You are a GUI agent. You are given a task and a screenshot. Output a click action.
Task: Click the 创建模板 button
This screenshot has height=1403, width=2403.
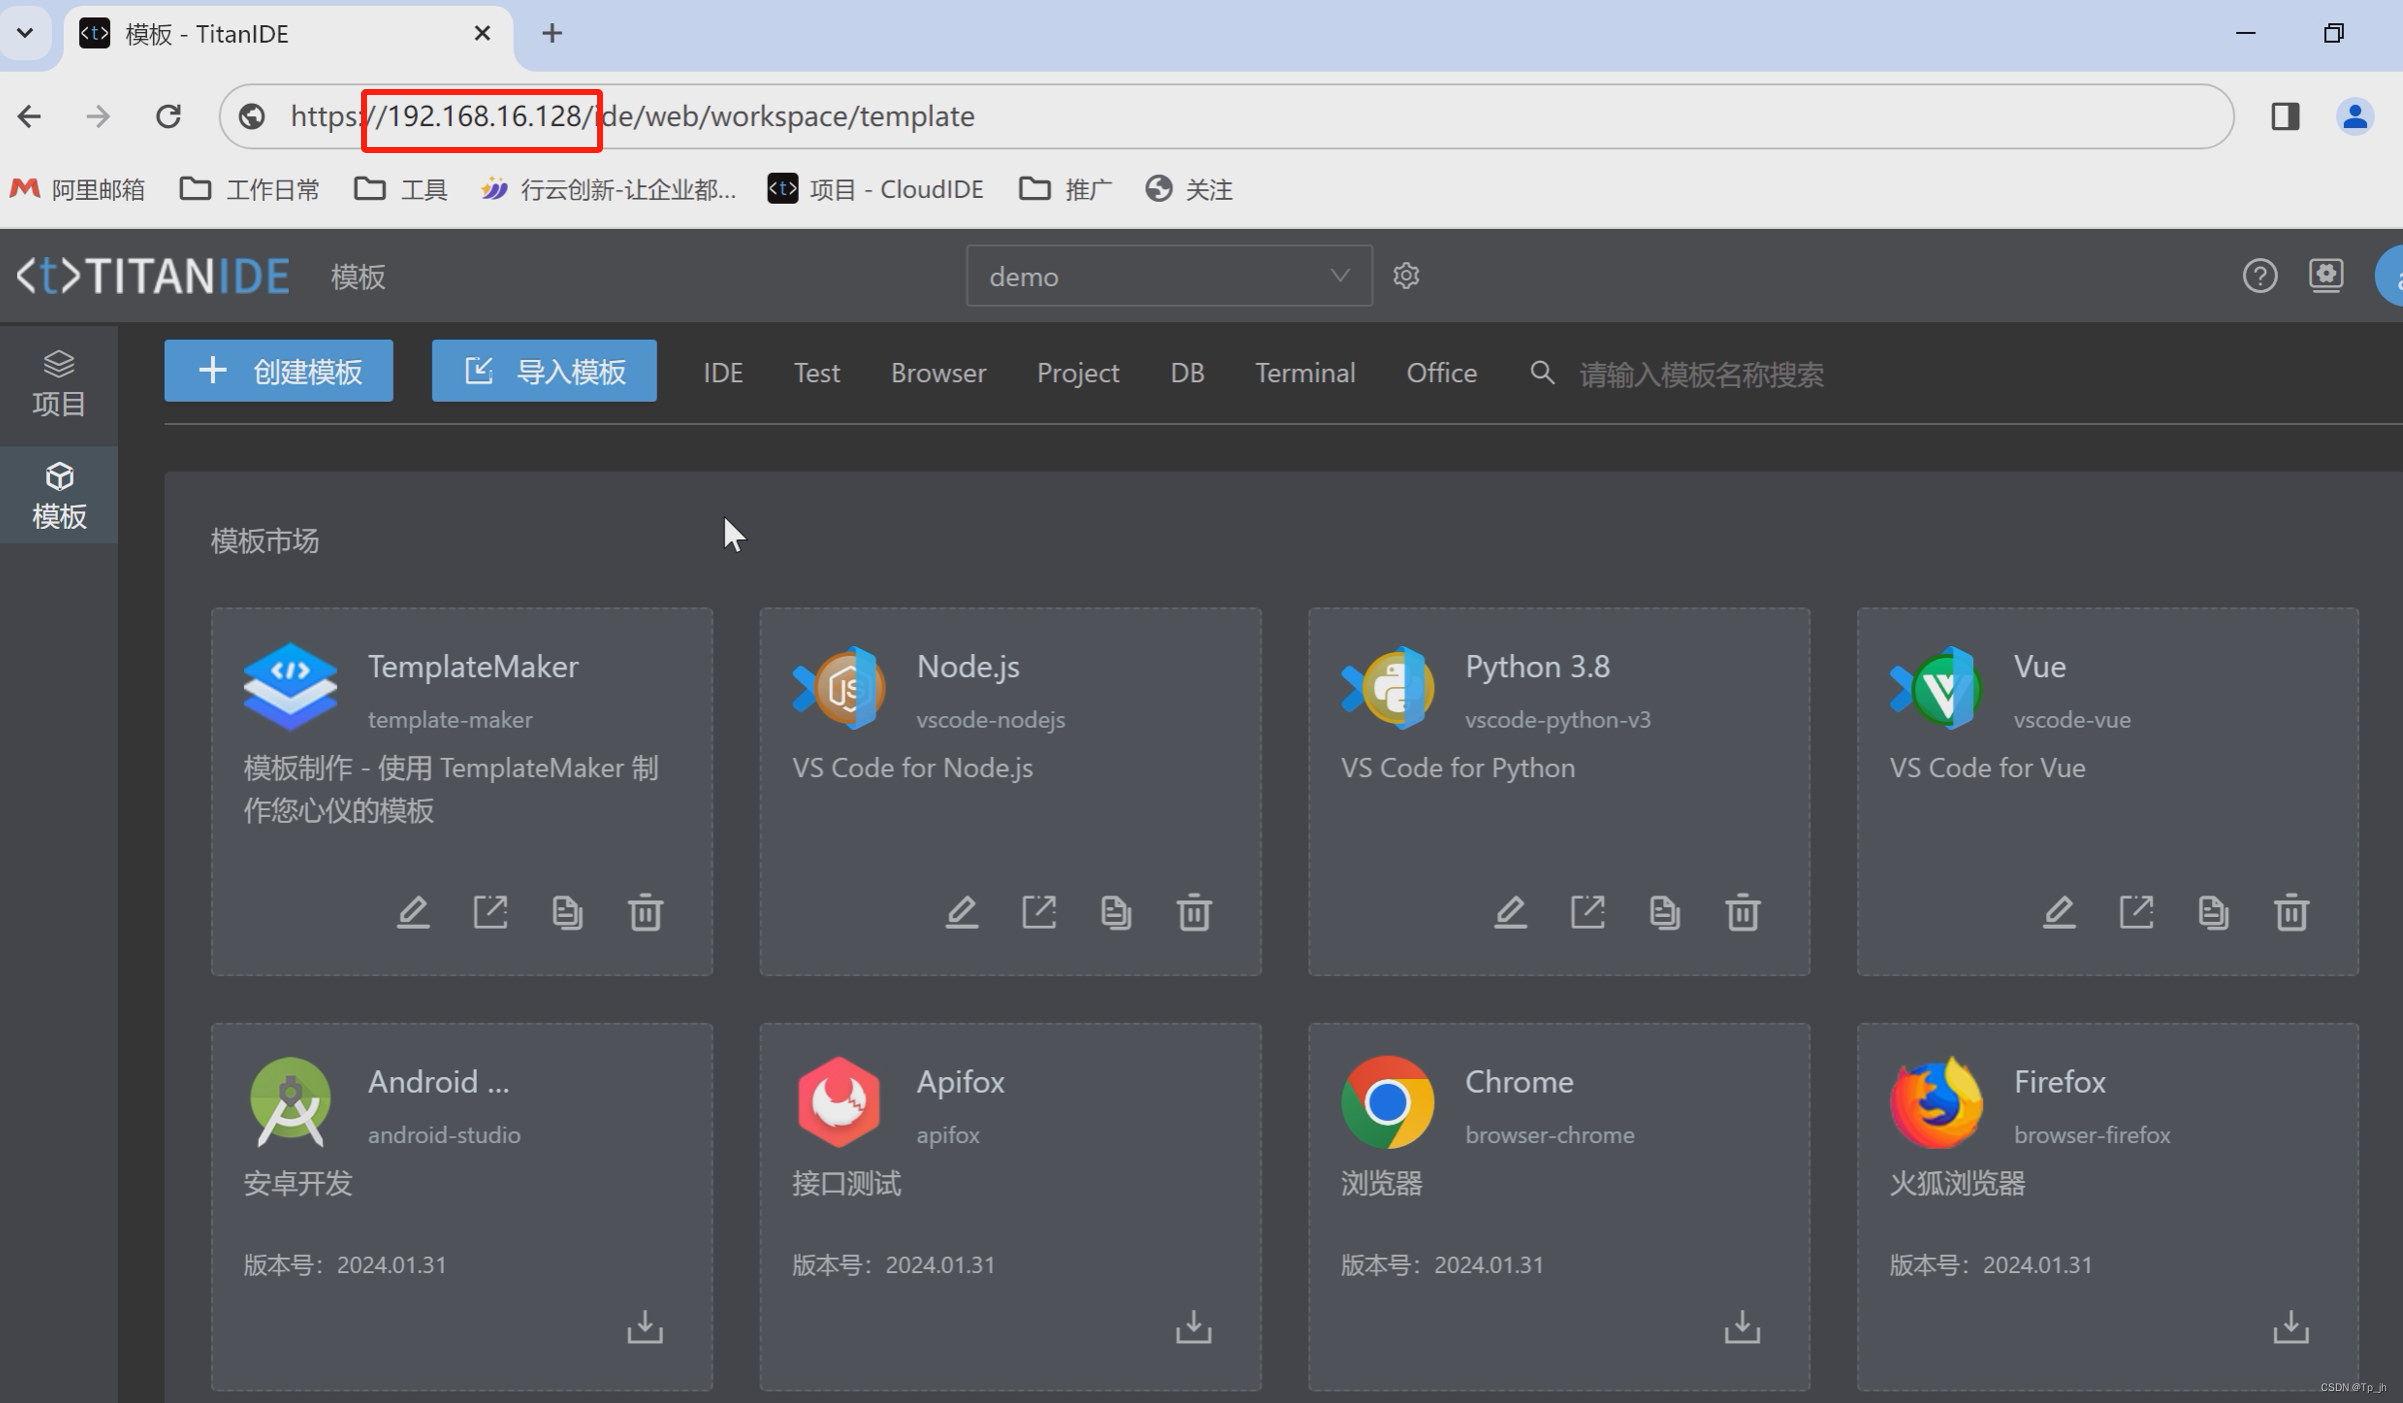coord(279,371)
